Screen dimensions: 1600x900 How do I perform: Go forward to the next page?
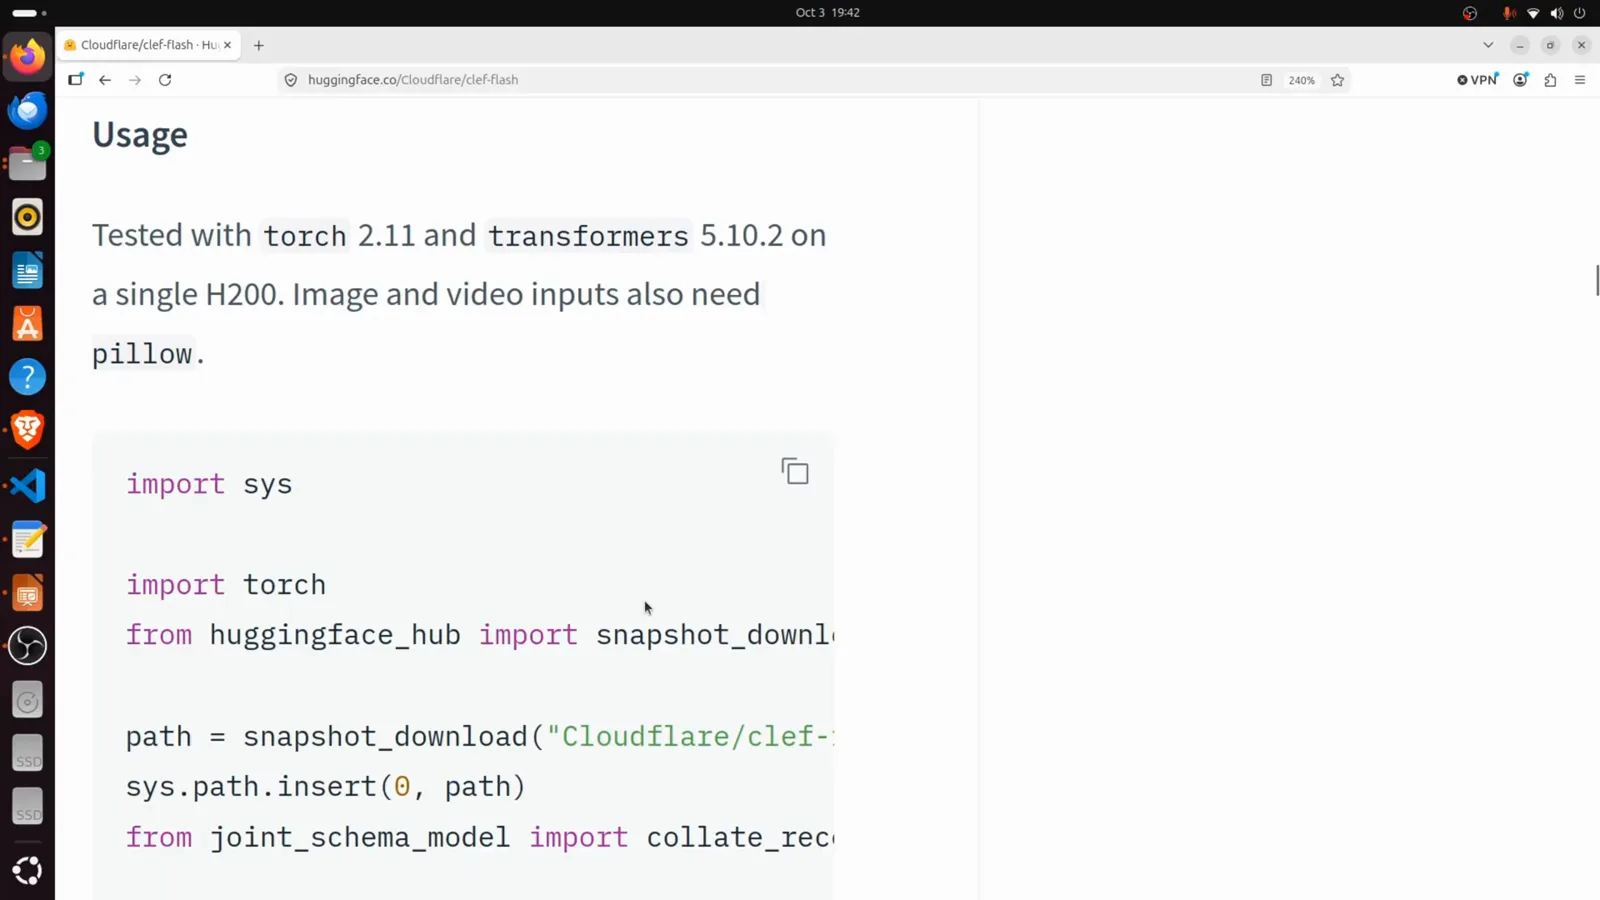pos(135,80)
